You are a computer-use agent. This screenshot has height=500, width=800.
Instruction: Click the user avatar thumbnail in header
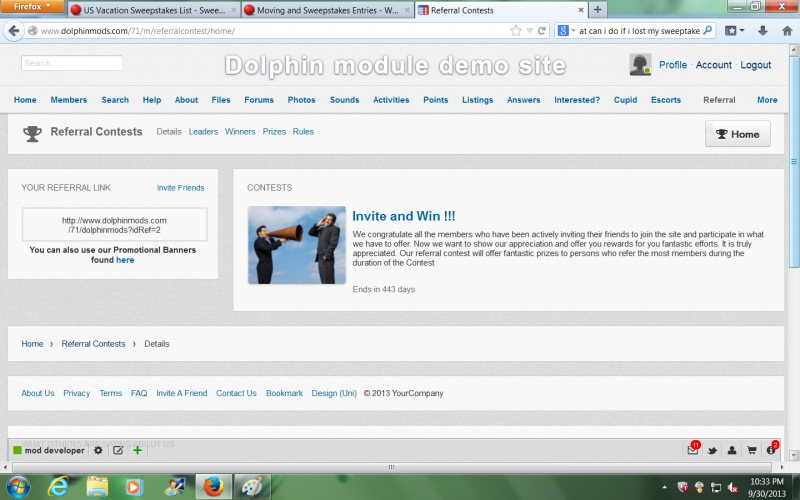coord(640,65)
